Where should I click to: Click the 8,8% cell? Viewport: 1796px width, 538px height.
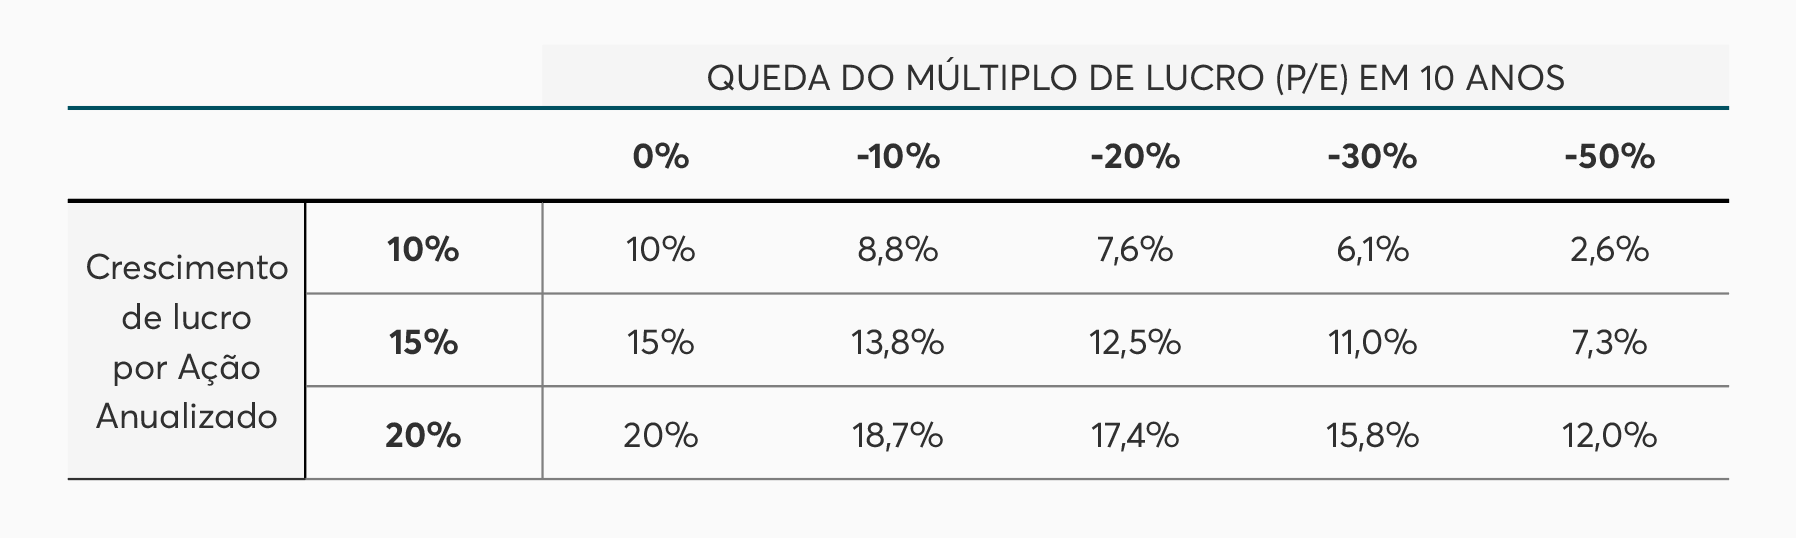coord(898,249)
